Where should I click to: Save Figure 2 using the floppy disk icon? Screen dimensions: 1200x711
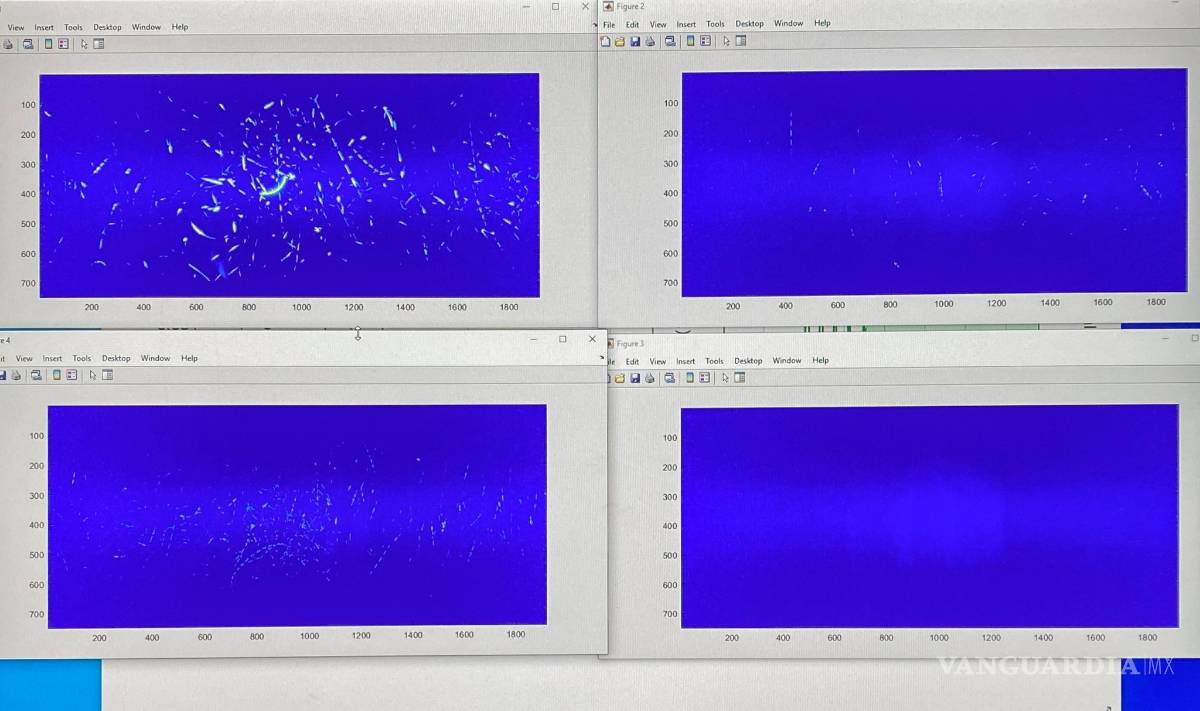coord(634,41)
